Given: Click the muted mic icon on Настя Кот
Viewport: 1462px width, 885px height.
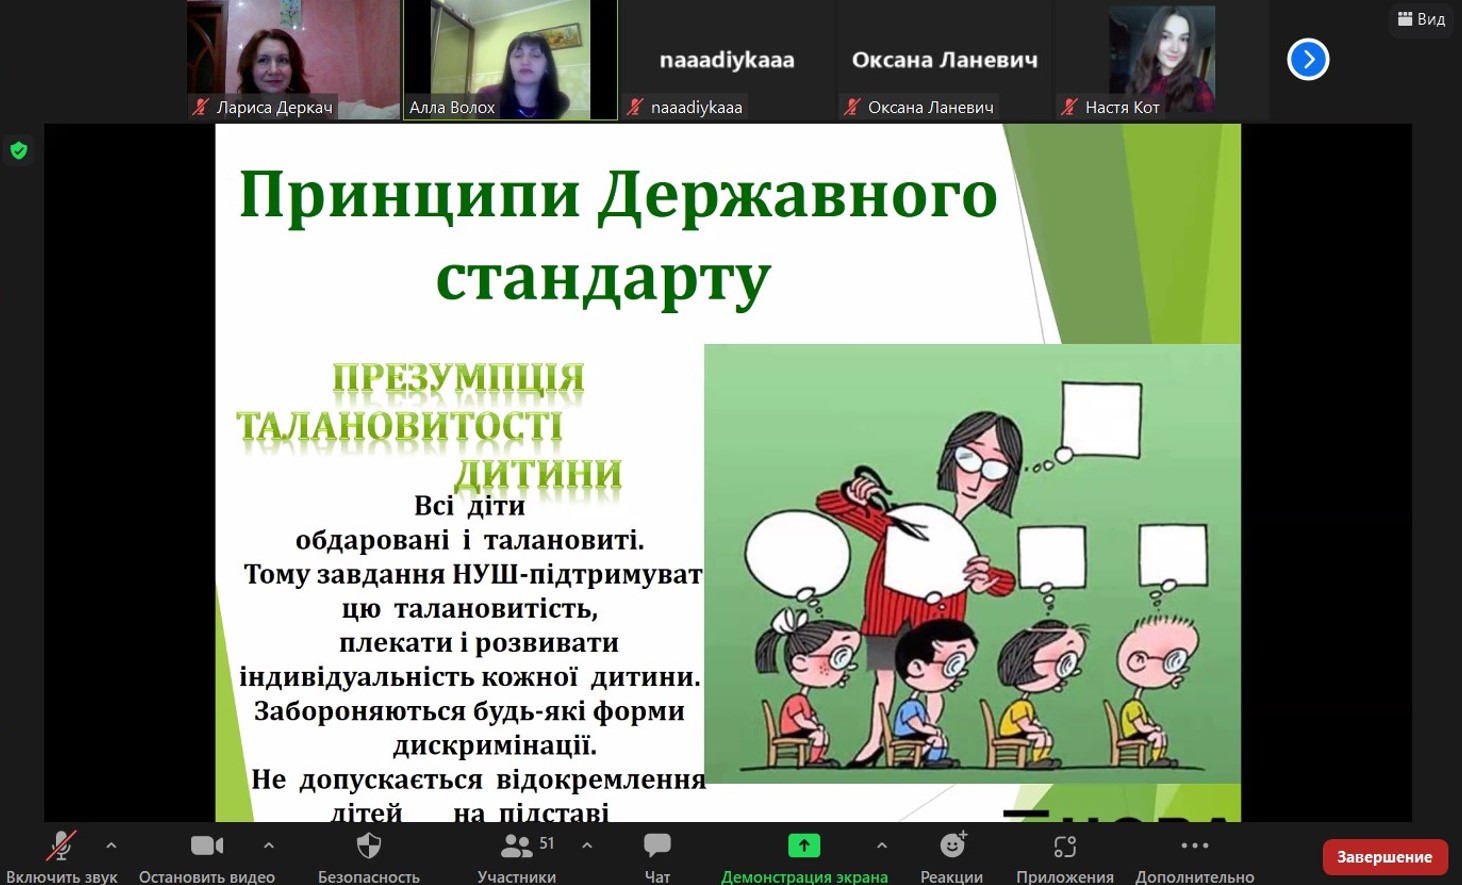Looking at the screenshot, I should (x=1067, y=106).
